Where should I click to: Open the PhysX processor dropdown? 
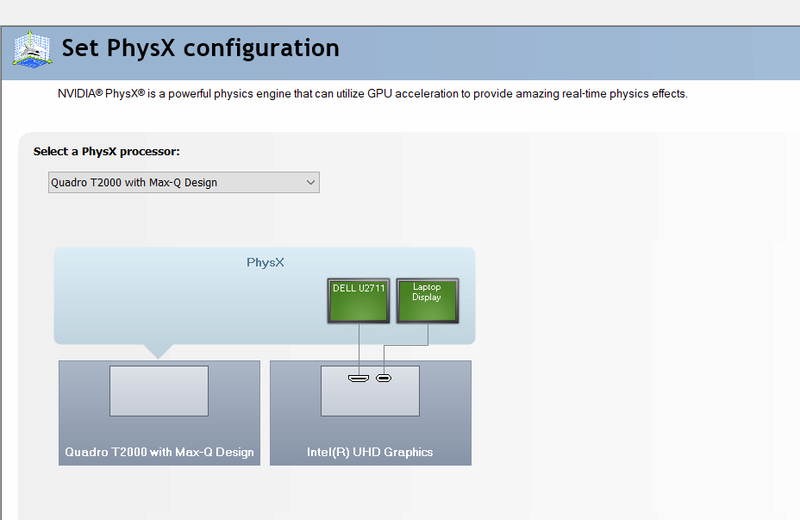[x=184, y=182]
